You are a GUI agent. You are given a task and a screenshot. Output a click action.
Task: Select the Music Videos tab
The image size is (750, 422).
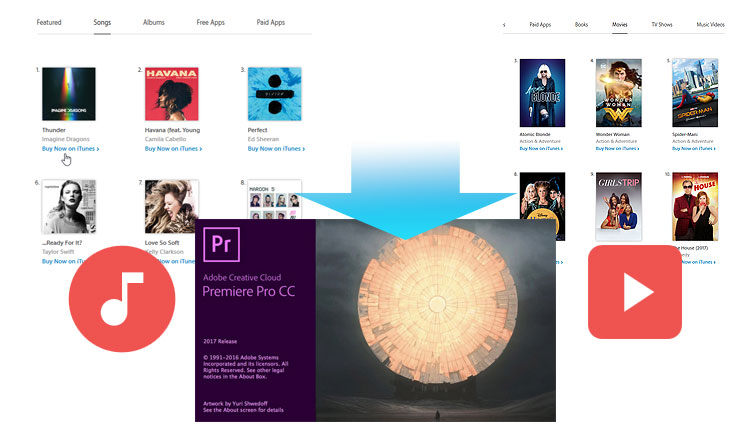click(x=710, y=23)
